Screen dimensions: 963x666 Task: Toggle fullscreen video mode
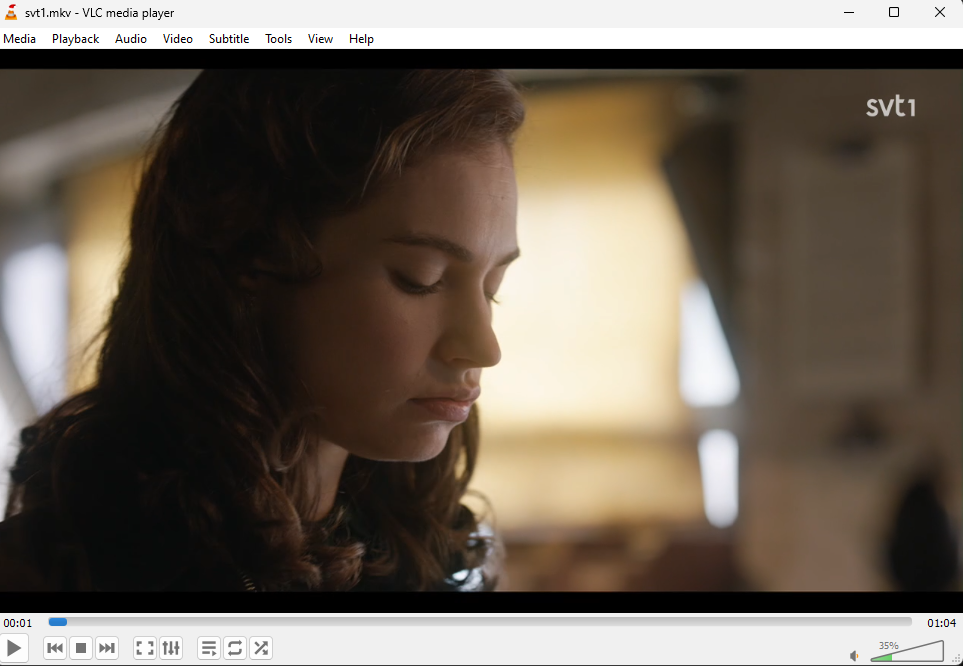pos(144,648)
